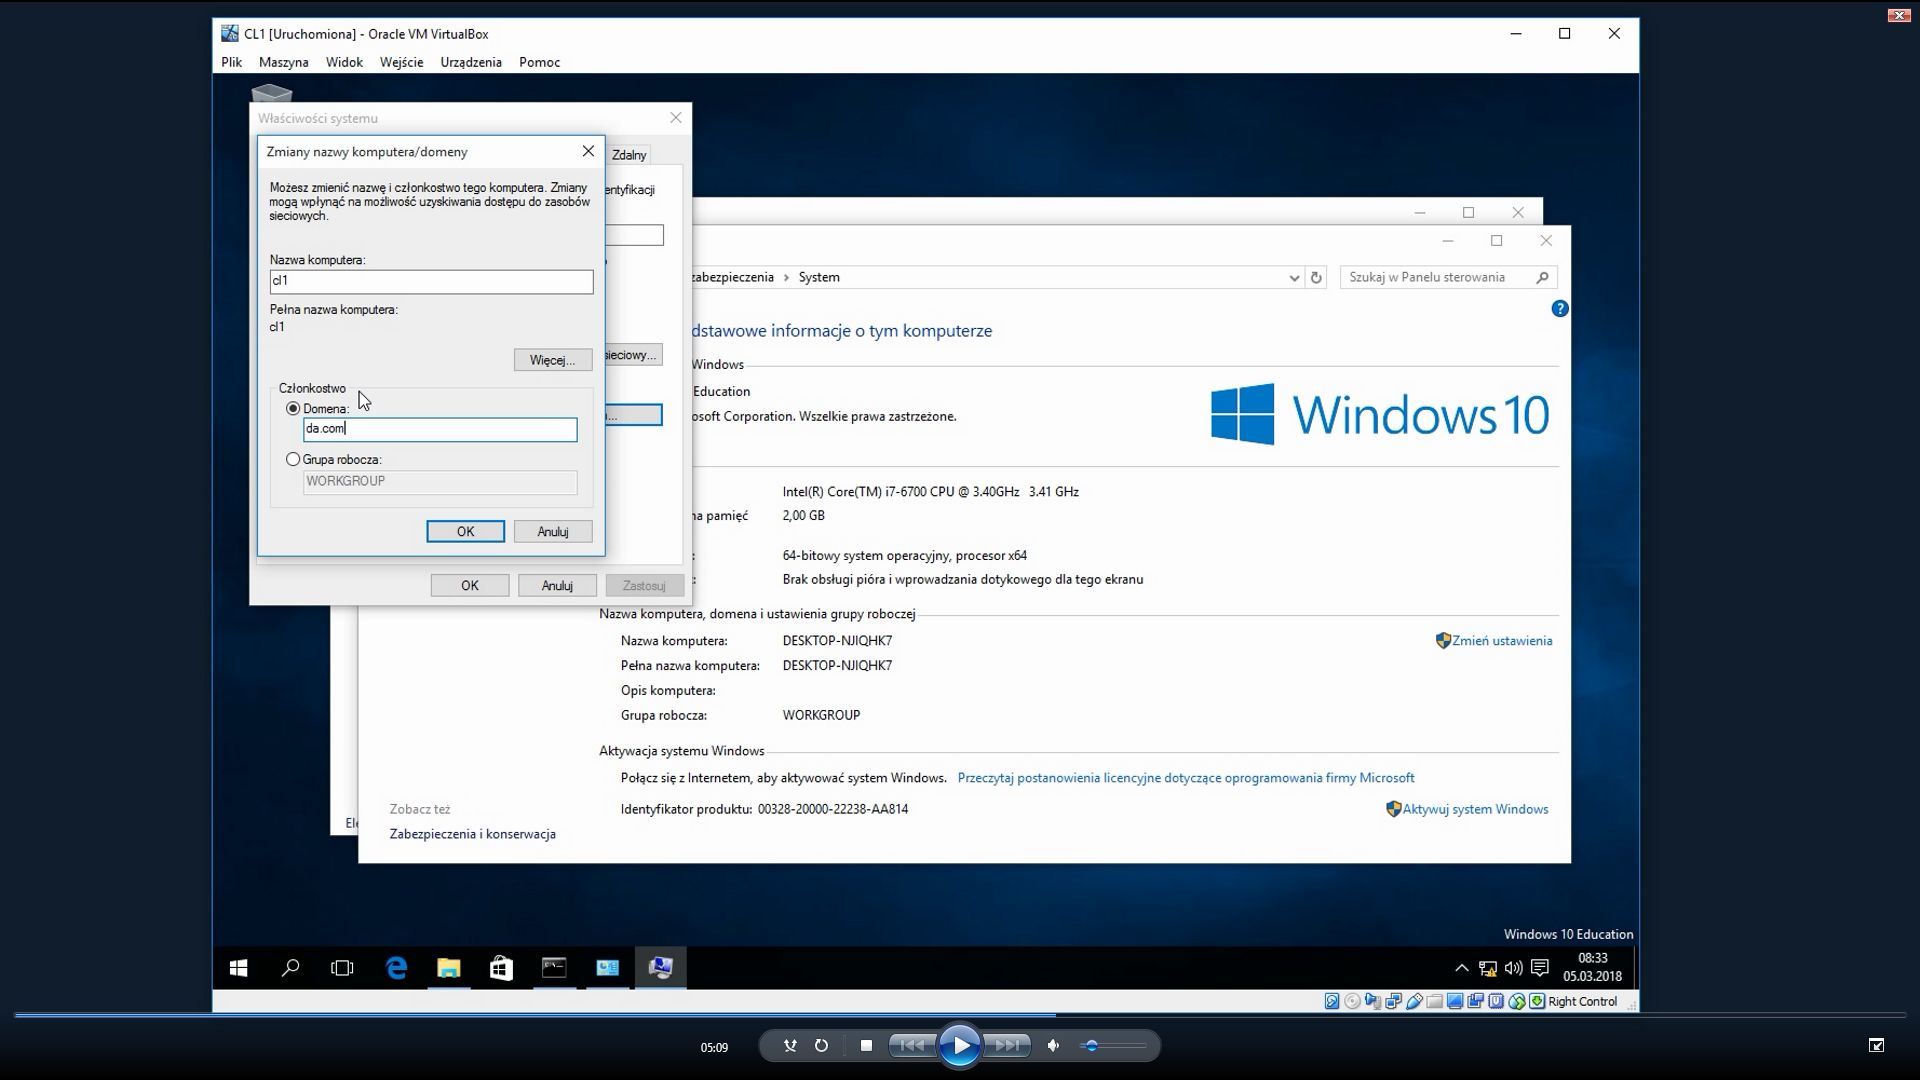The image size is (1920, 1080).
Task: Click the Windows Start button in the VM taskbar
Action: tap(238, 968)
